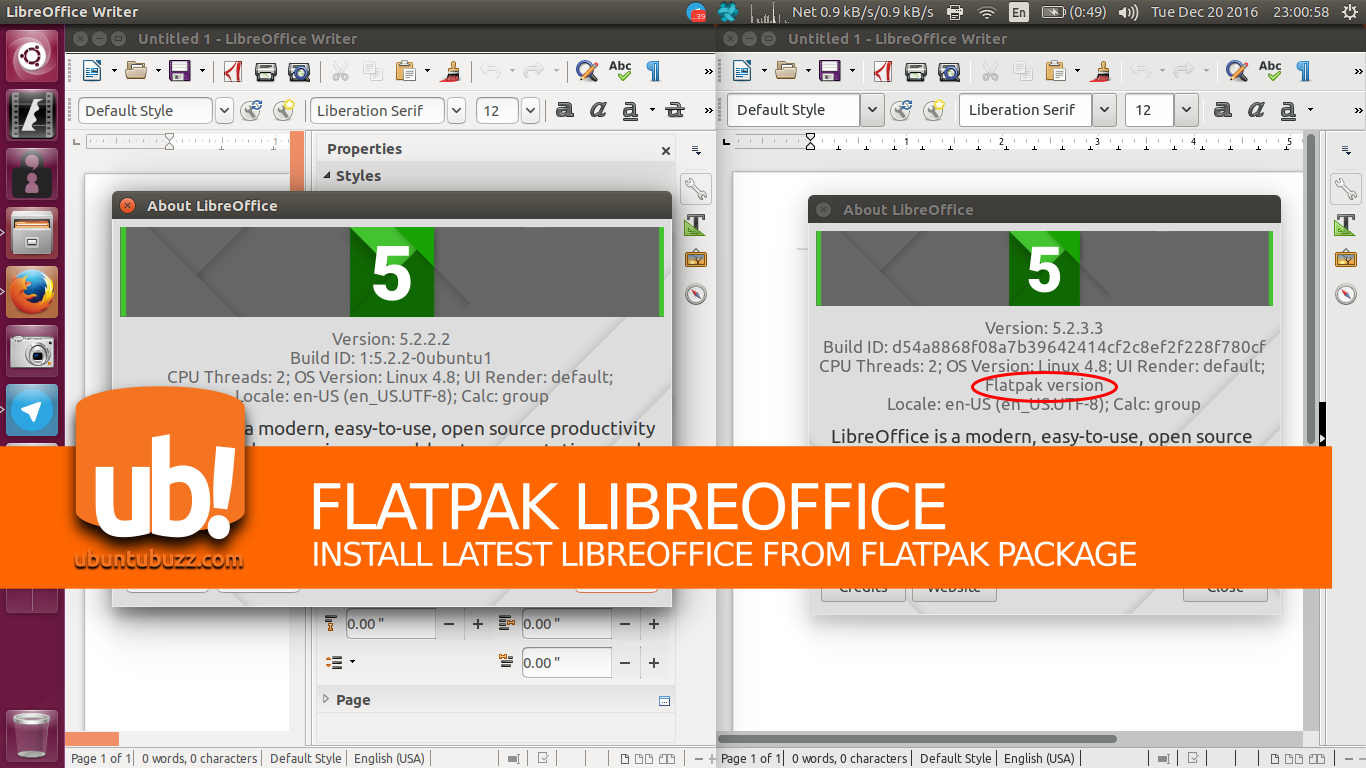Click Save floppy icon in right Writer window
Image resolution: width=1366 pixels, height=768 pixels.
pos(830,71)
